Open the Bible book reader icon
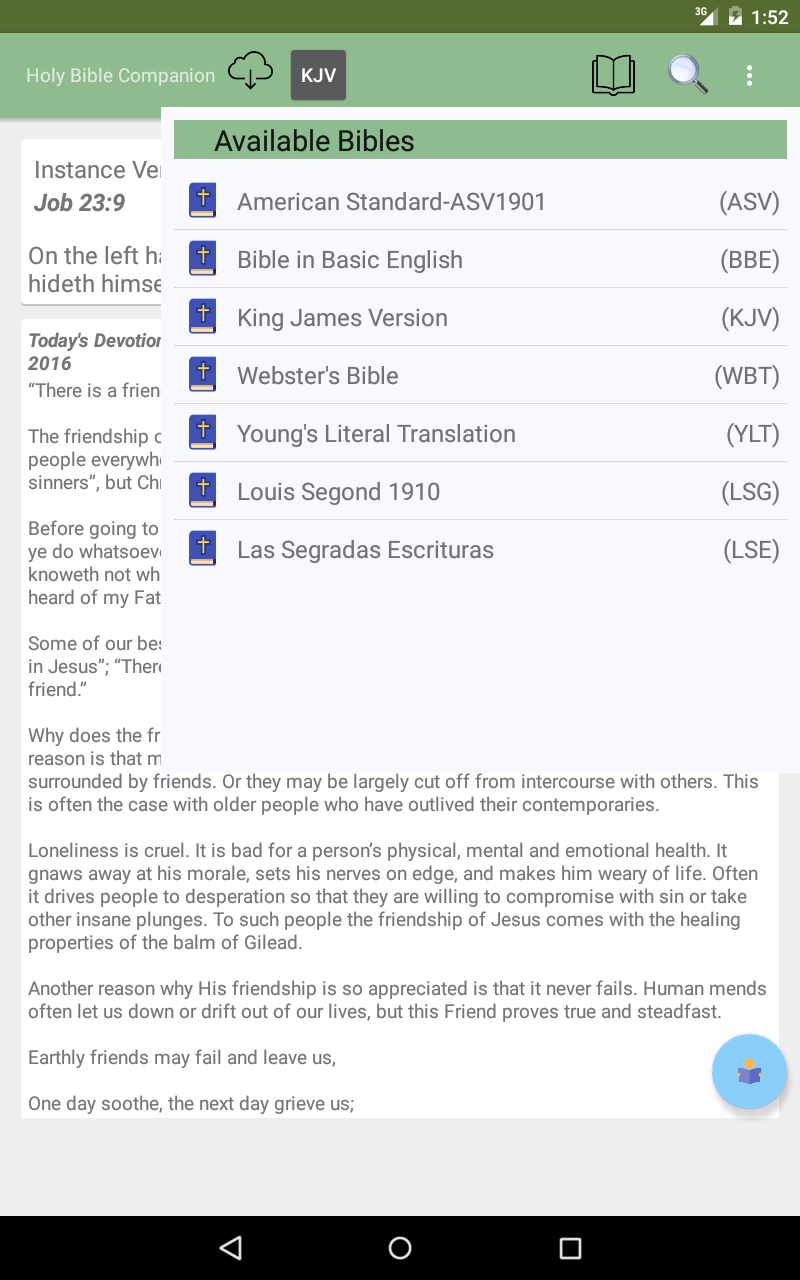 613,75
